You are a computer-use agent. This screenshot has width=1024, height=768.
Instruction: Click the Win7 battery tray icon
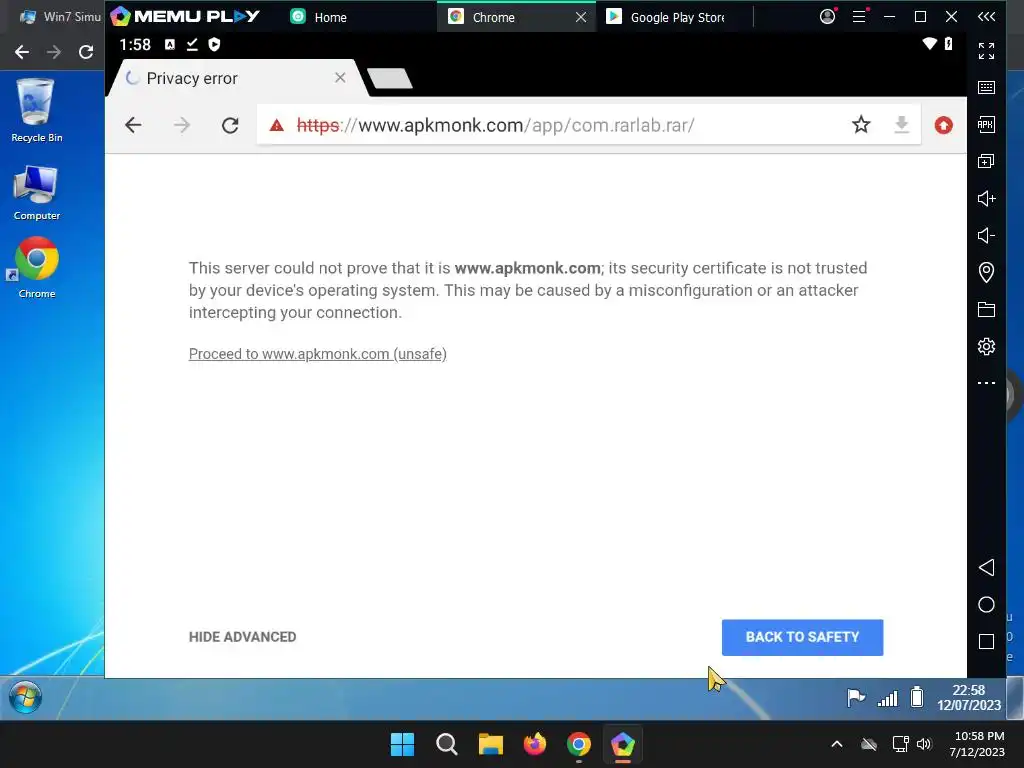tap(917, 697)
